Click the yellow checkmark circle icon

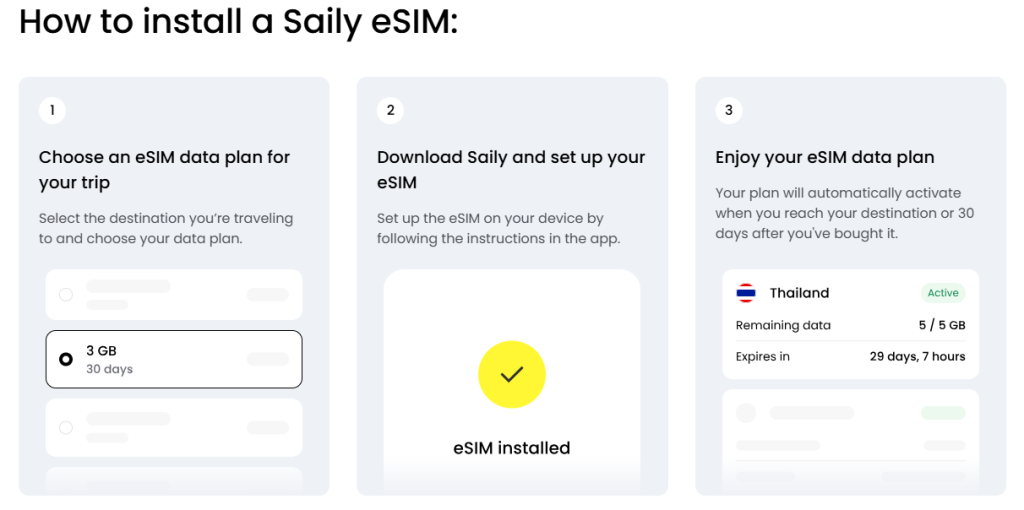[x=511, y=374]
